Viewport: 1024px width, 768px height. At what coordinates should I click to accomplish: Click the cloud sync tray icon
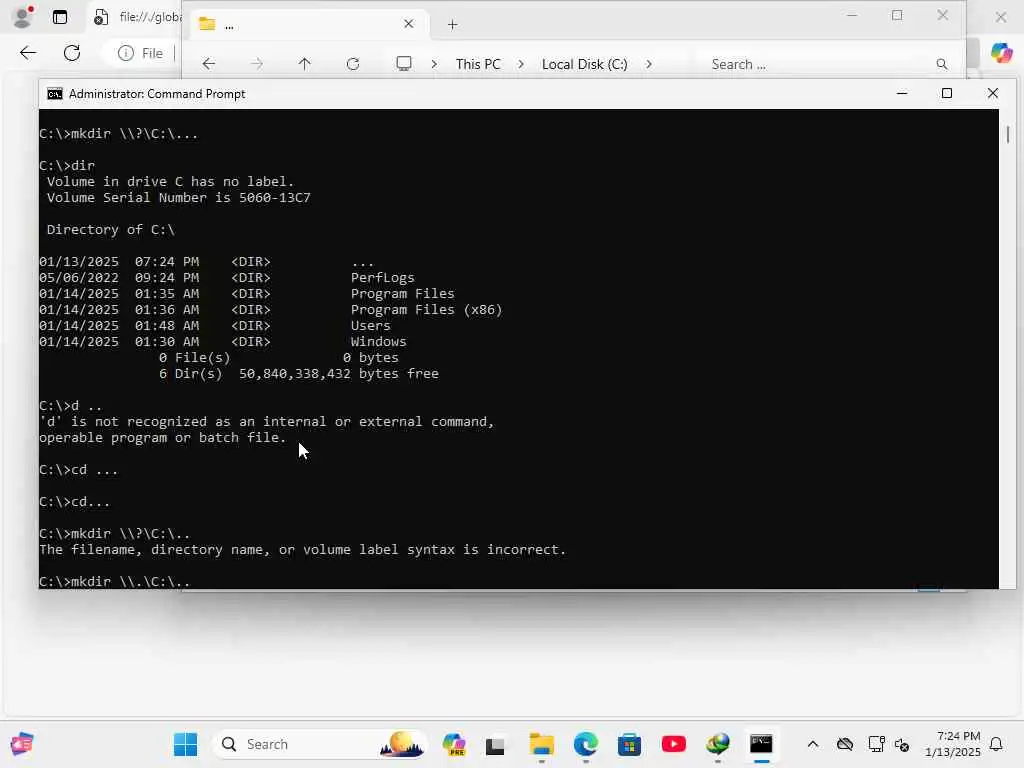coord(845,744)
